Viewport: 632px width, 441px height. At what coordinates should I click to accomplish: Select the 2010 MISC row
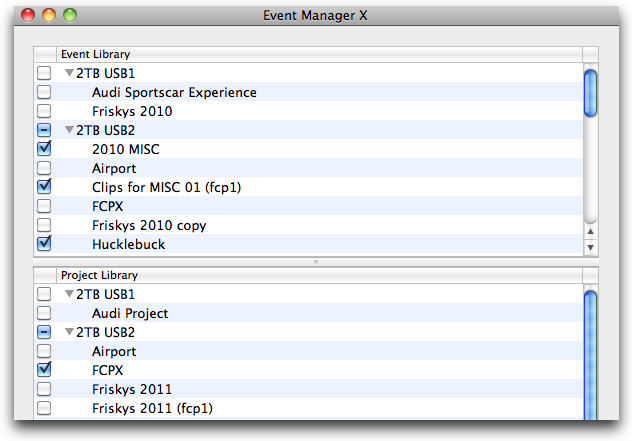[308, 149]
